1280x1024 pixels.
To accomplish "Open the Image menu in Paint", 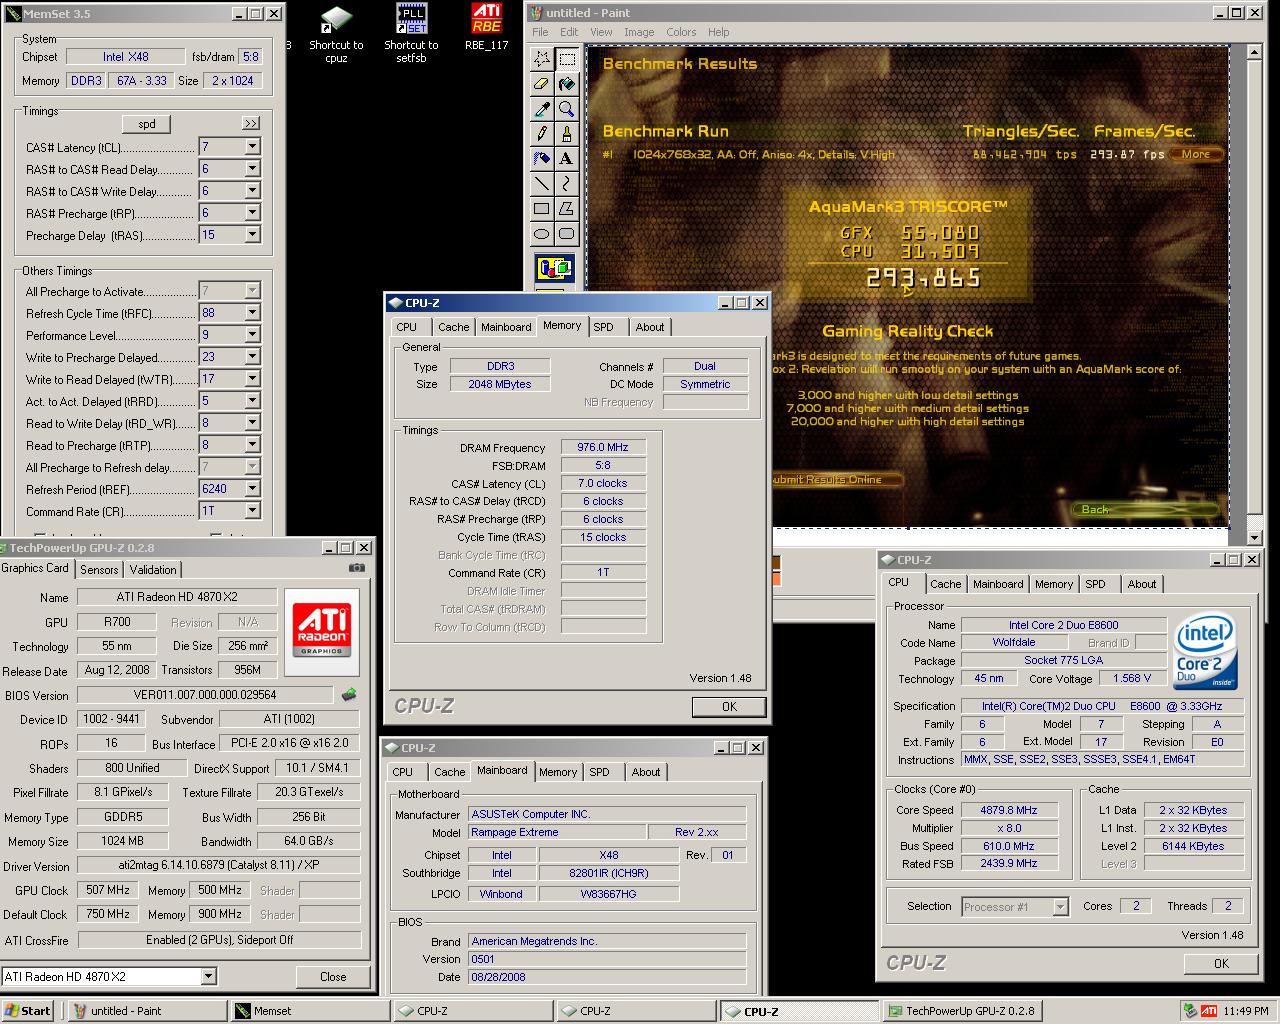I will pos(639,32).
